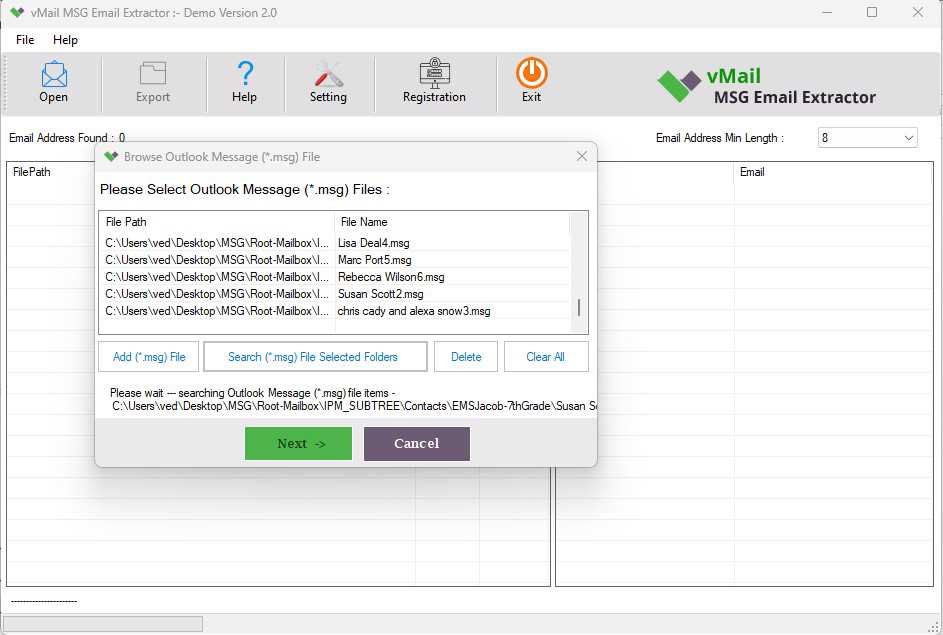The image size is (943, 635).
Task: Click the green Next button
Action: [x=298, y=444]
